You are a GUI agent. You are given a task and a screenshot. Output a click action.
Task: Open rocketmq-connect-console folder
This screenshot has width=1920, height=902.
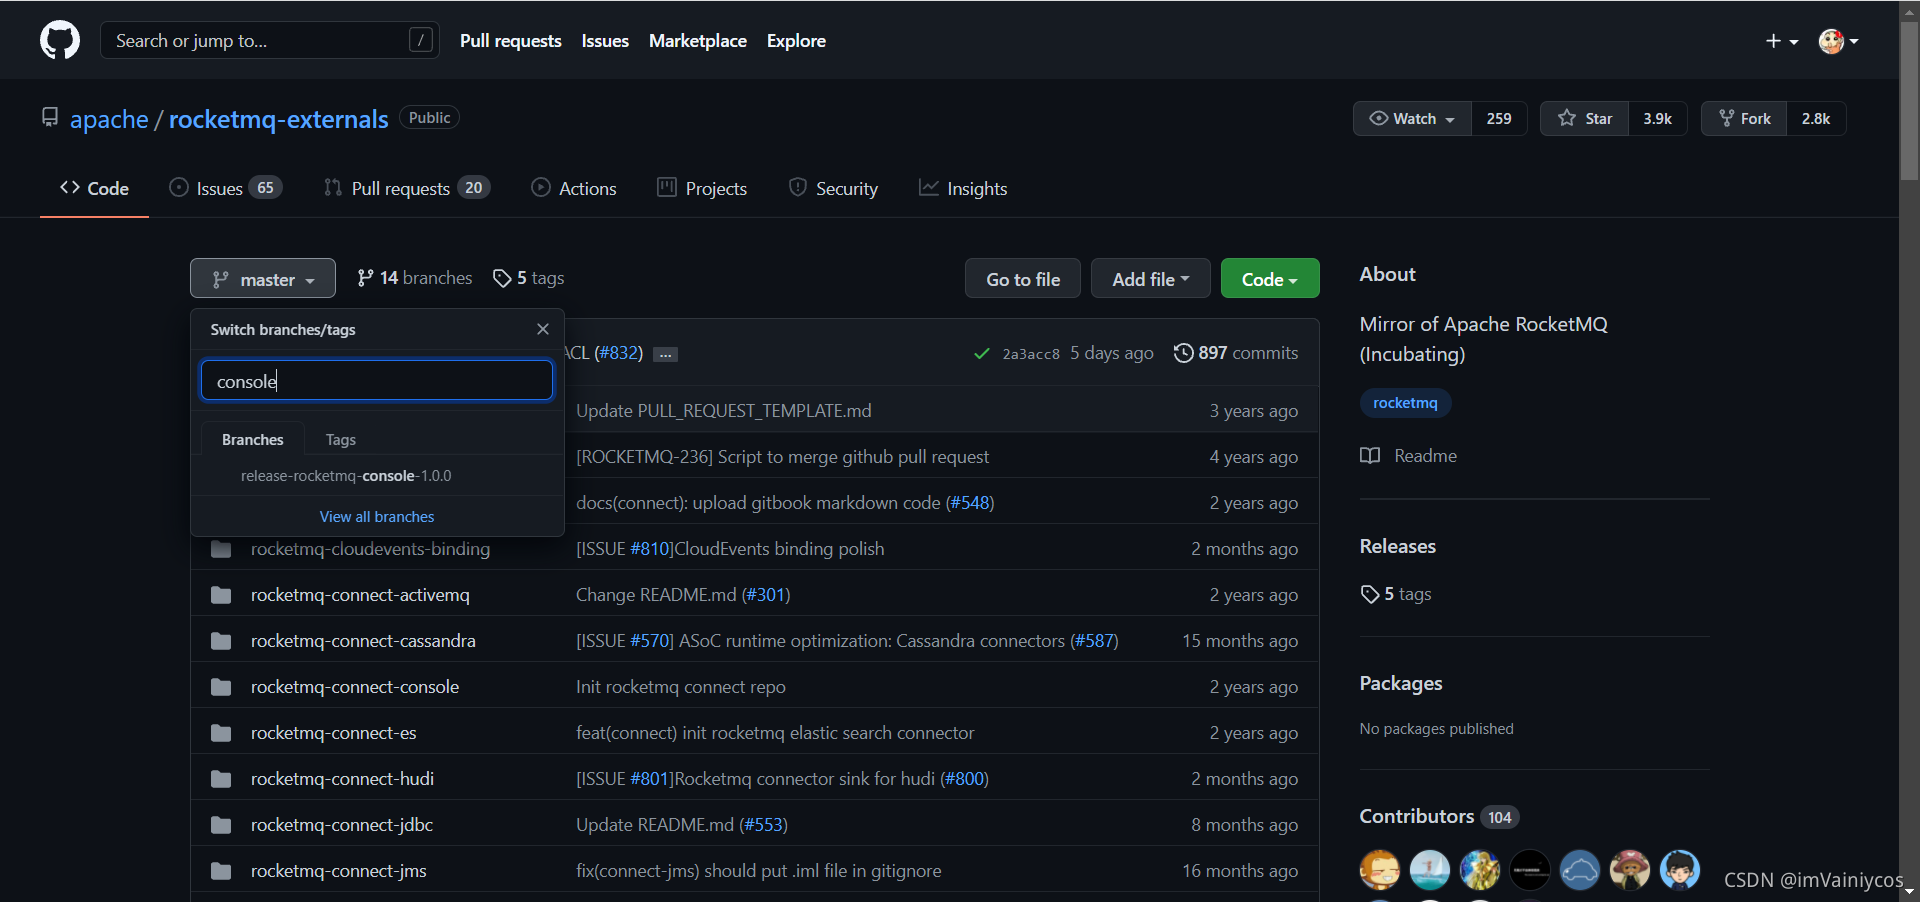pyautogui.click(x=355, y=687)
